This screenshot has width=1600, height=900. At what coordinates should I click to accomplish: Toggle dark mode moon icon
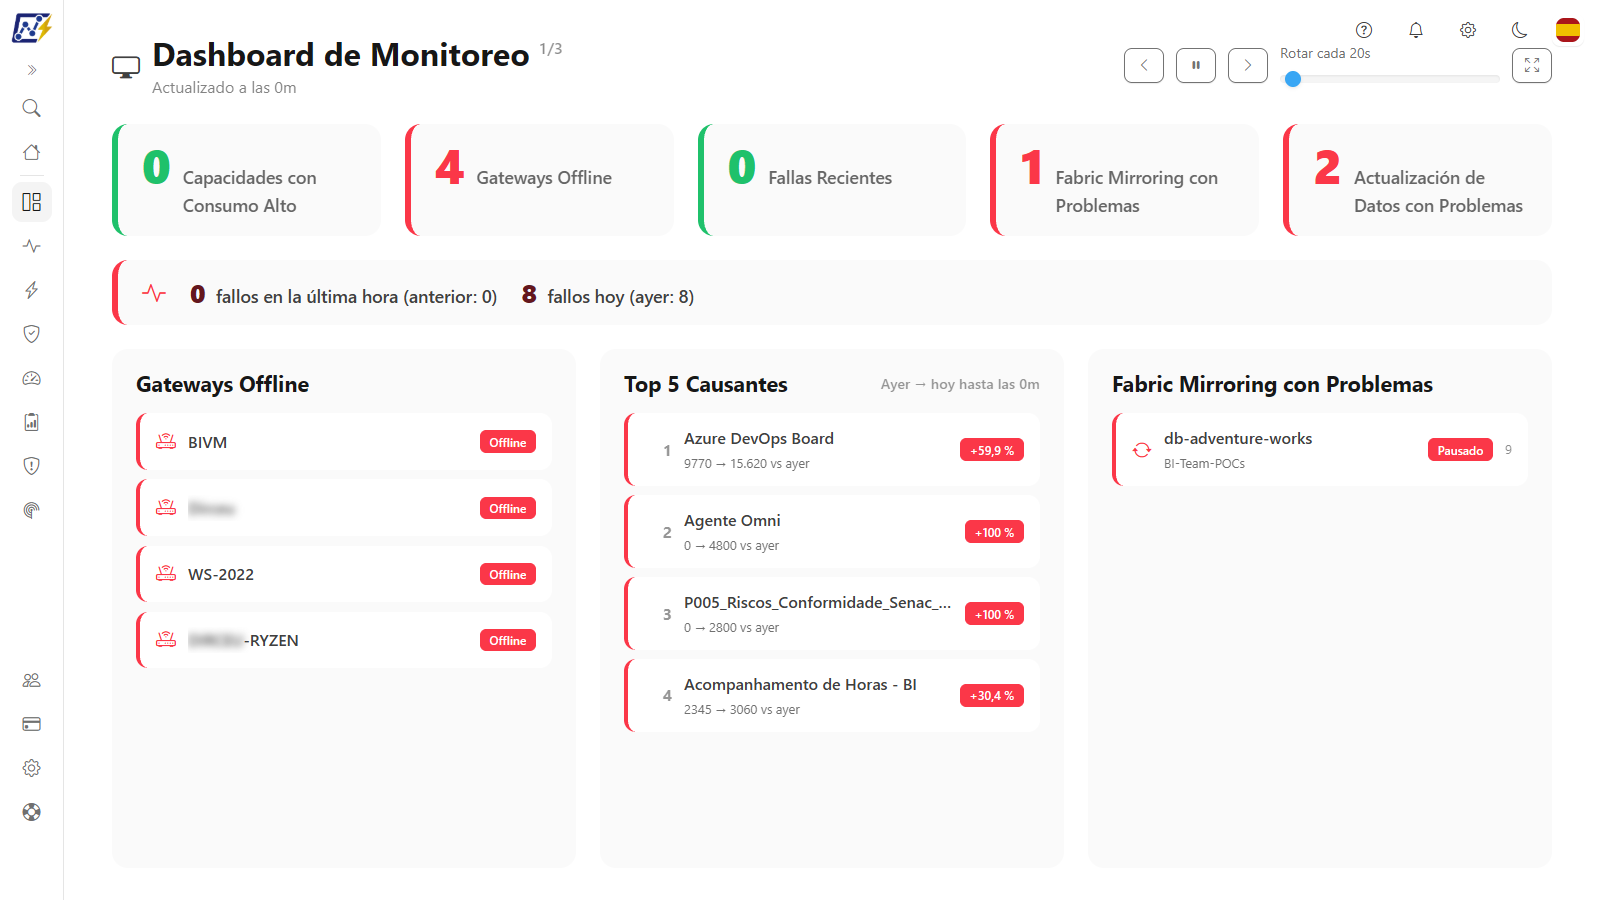1520,30
